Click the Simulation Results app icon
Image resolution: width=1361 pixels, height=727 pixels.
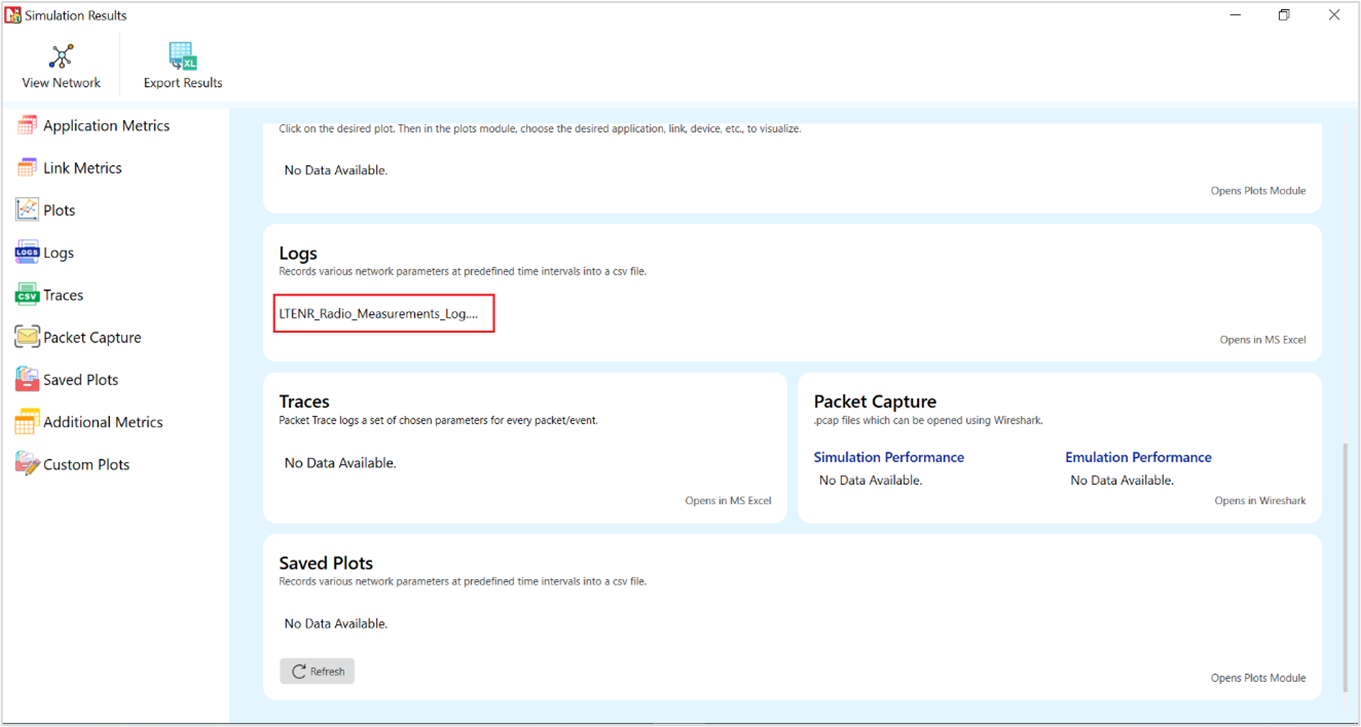tap(13, 15)
